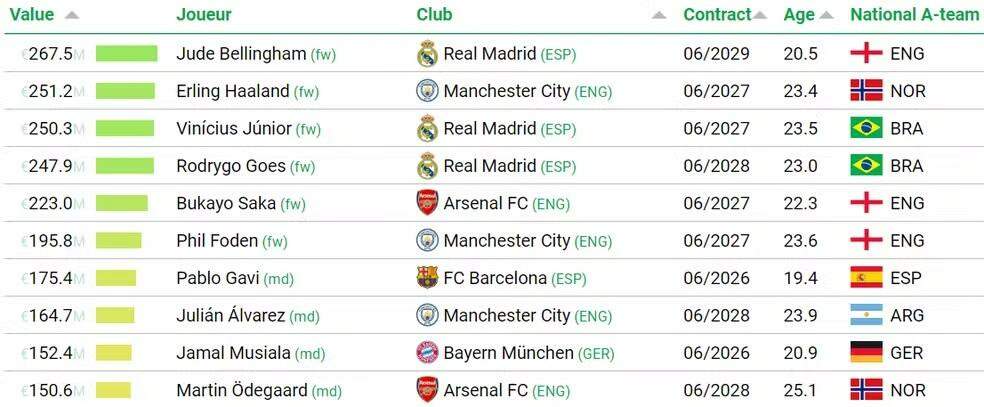
Task: Sort by Club using the arrow
Action: coord(658,16)
